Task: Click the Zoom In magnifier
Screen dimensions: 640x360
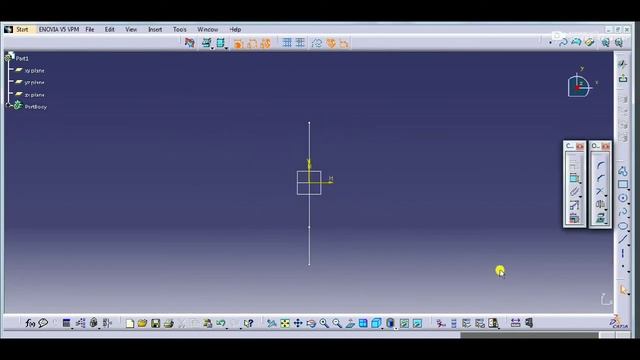Action: (324, 323)
